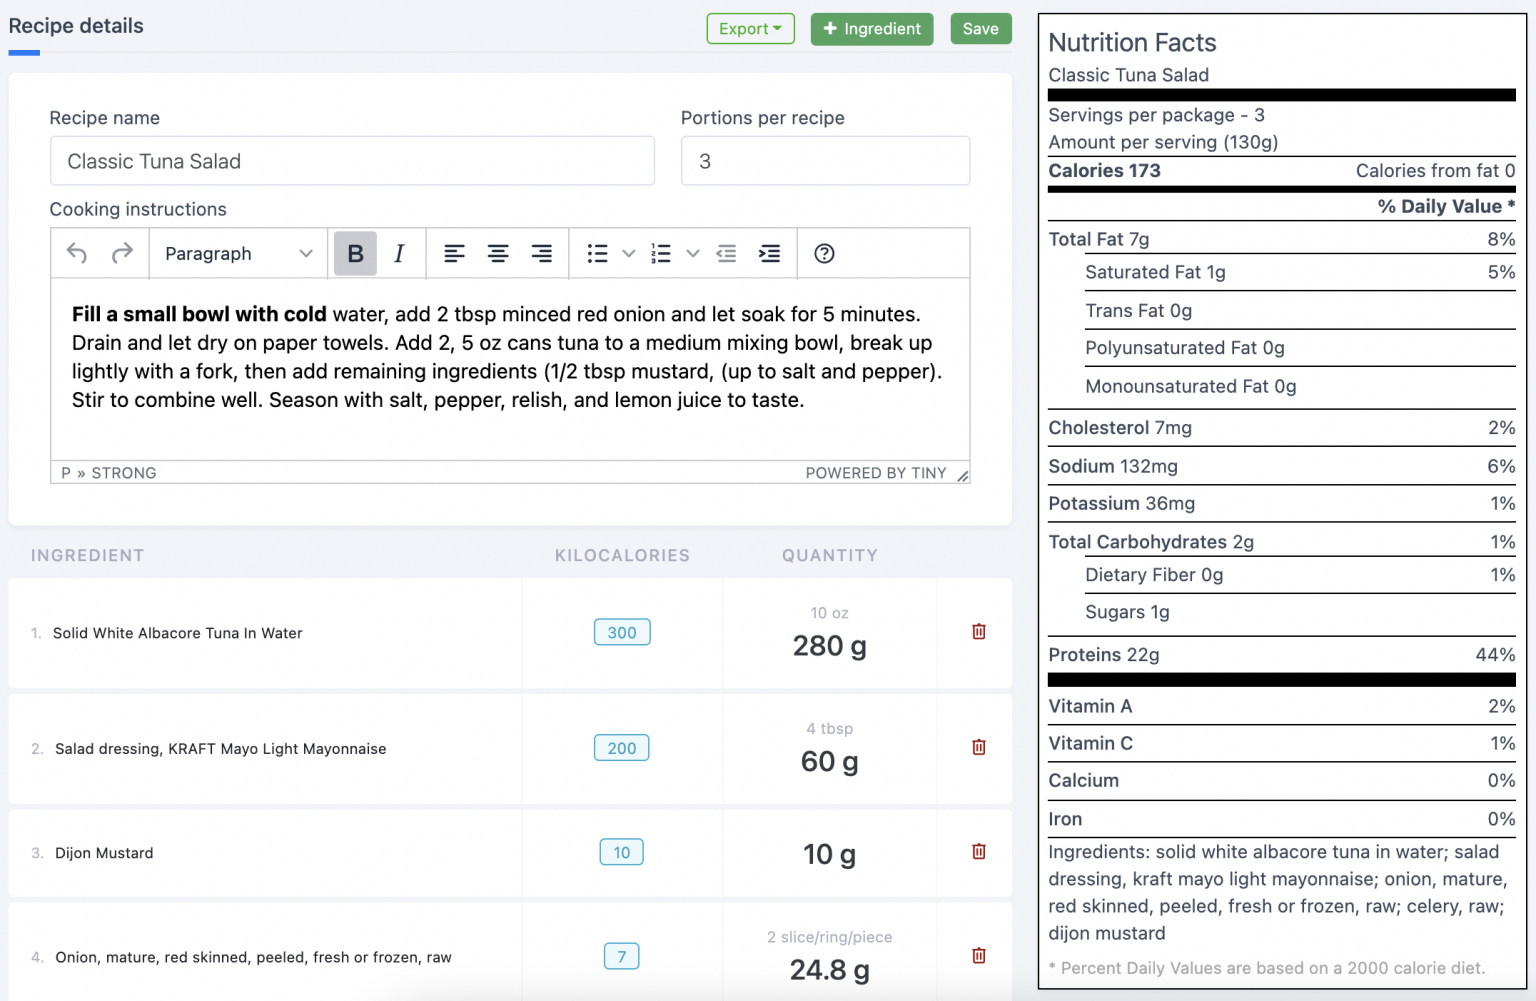
Task: Toggle right text alignment
Action: [x=541, y=253]
